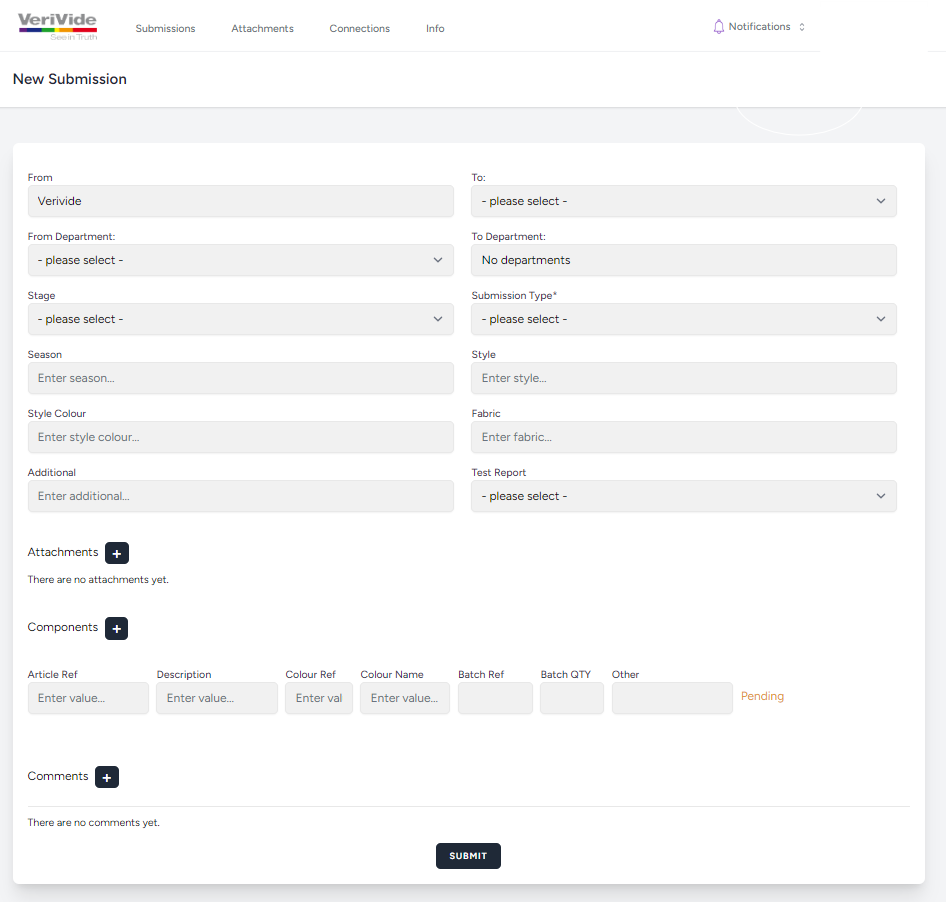Expand the Test Report dropdown
This screenshot has height=902, width=946.
[x=683, y=496]
